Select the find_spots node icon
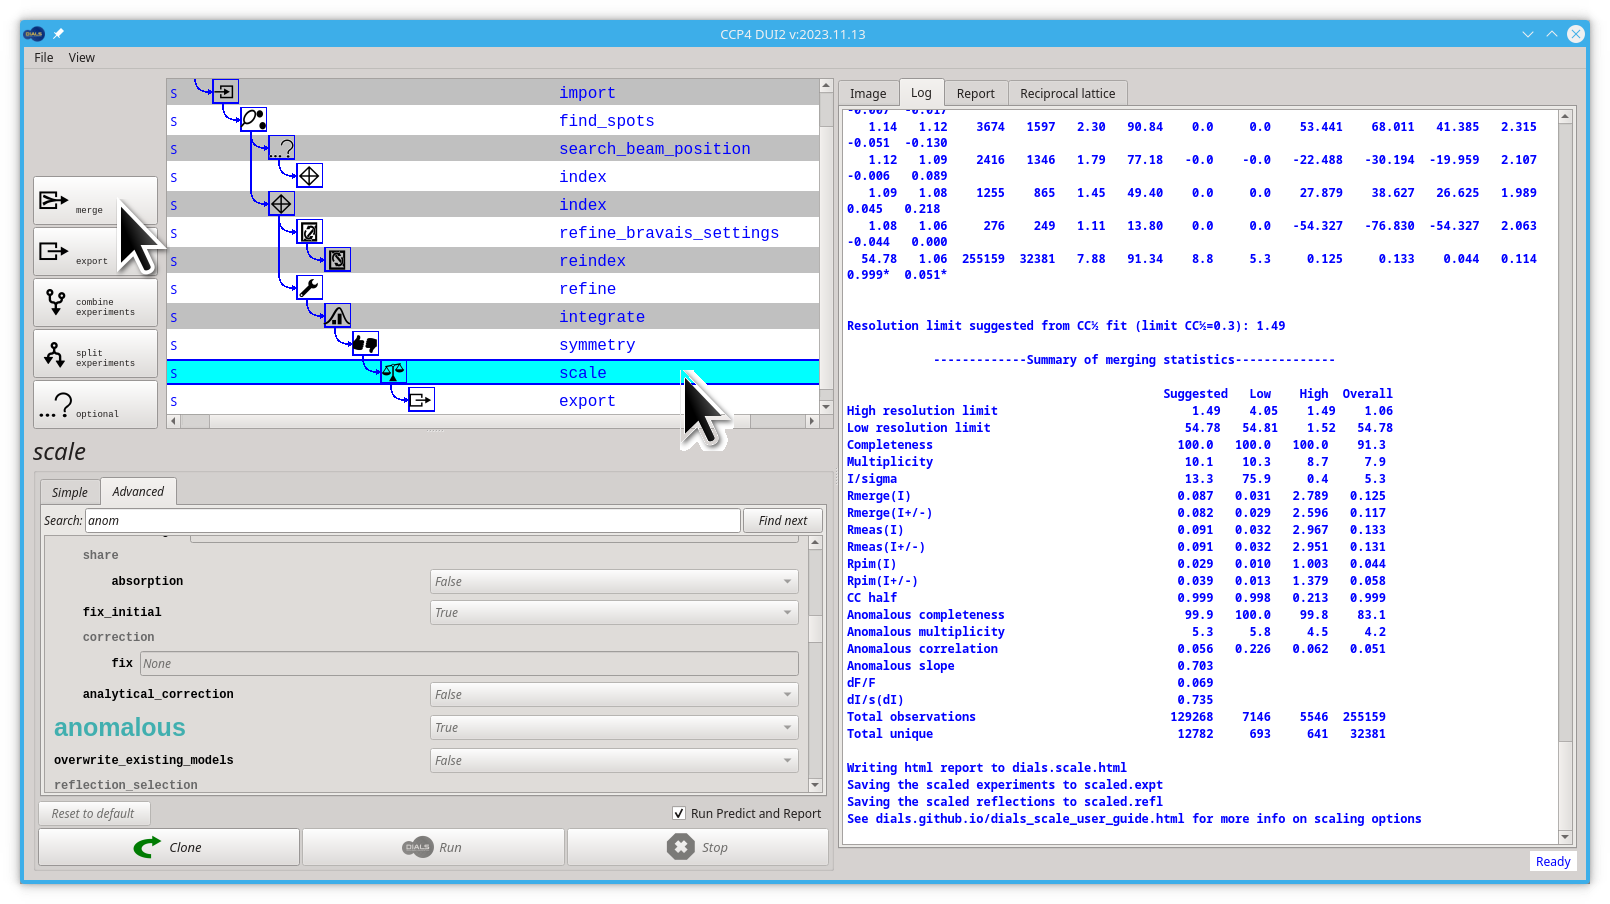This screenshot has height=904, width=1610. (254, 120)
